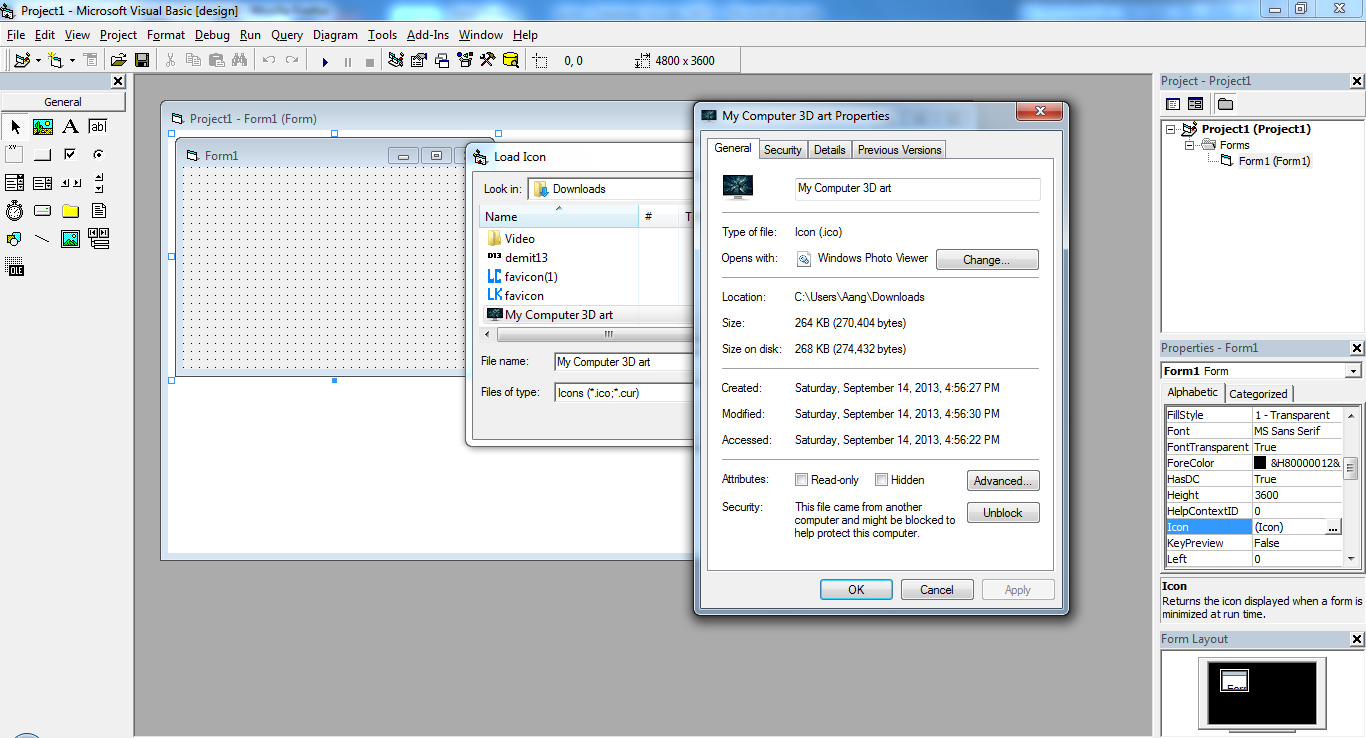Click the Change button for Opens with
The height and width of the screenshot is (738, 1366).
tap(986, 259)
